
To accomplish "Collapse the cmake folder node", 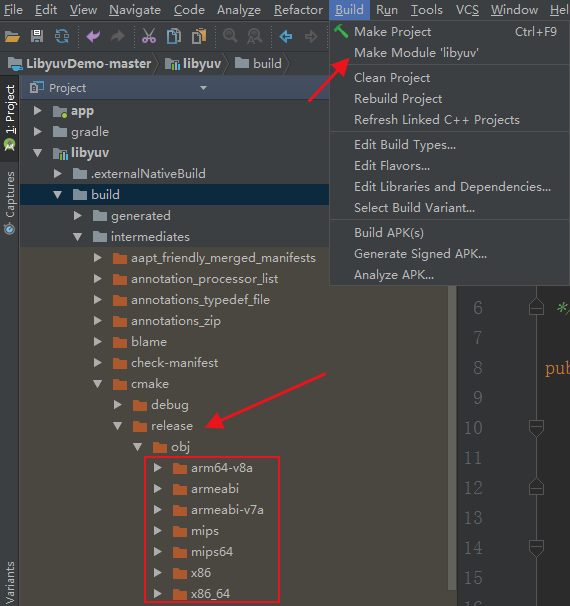I will click(x=98, y=384).
